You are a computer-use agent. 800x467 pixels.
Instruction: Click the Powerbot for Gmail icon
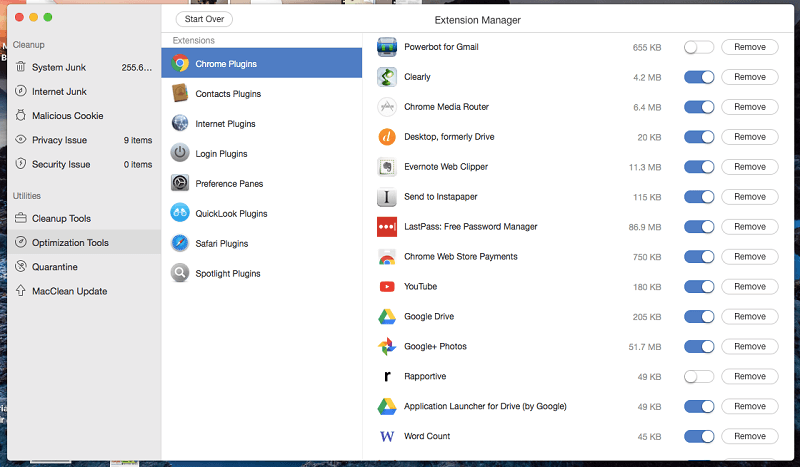(x=387, y=47)
